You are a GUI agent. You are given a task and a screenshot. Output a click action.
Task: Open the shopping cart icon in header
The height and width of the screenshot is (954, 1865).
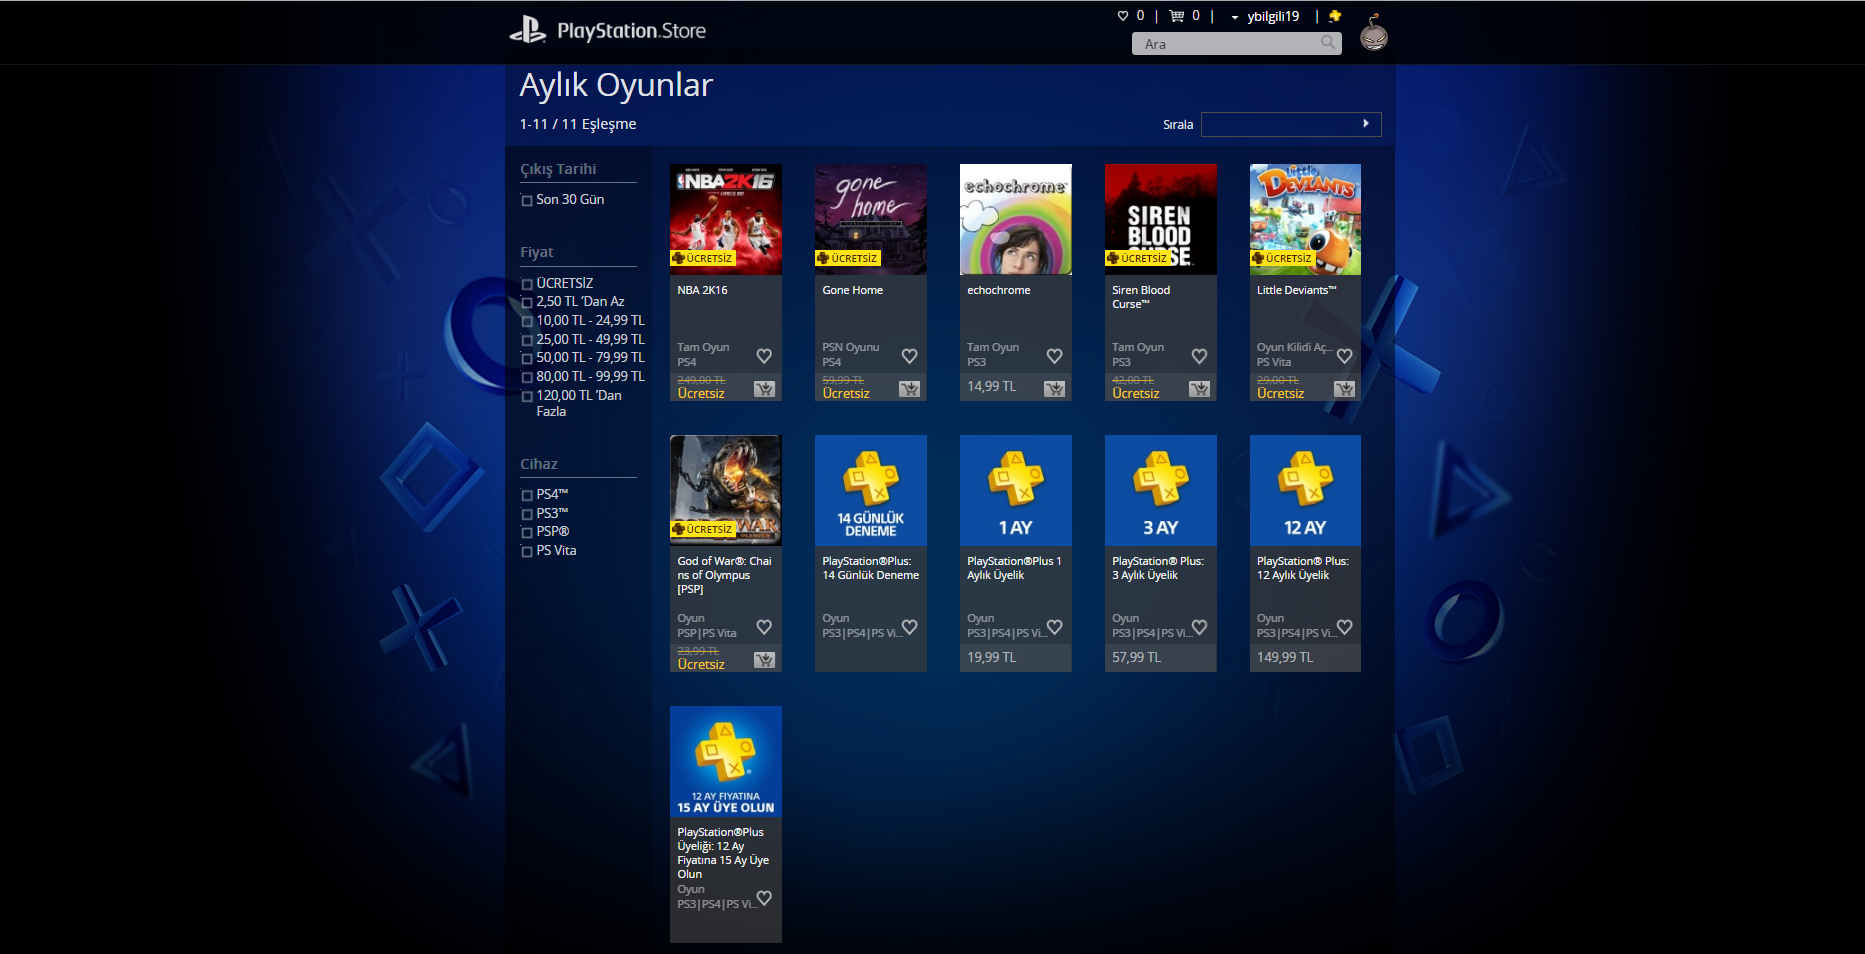pos(1177,16)
